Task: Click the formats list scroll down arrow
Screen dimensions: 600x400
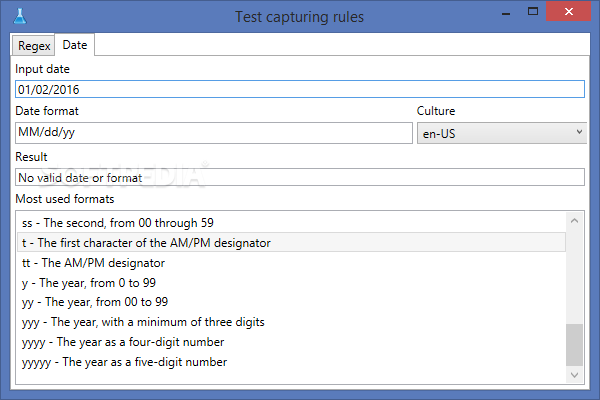Action: pyautogui.click(x=574, y=375)
